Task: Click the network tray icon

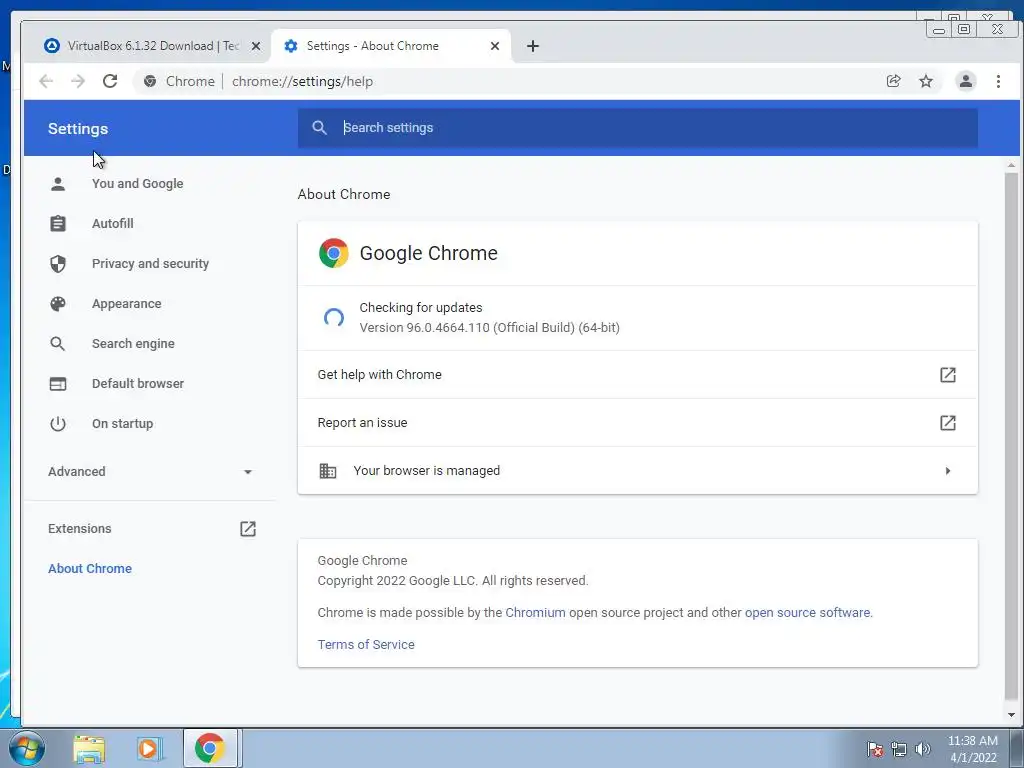Action: [899, 749]
